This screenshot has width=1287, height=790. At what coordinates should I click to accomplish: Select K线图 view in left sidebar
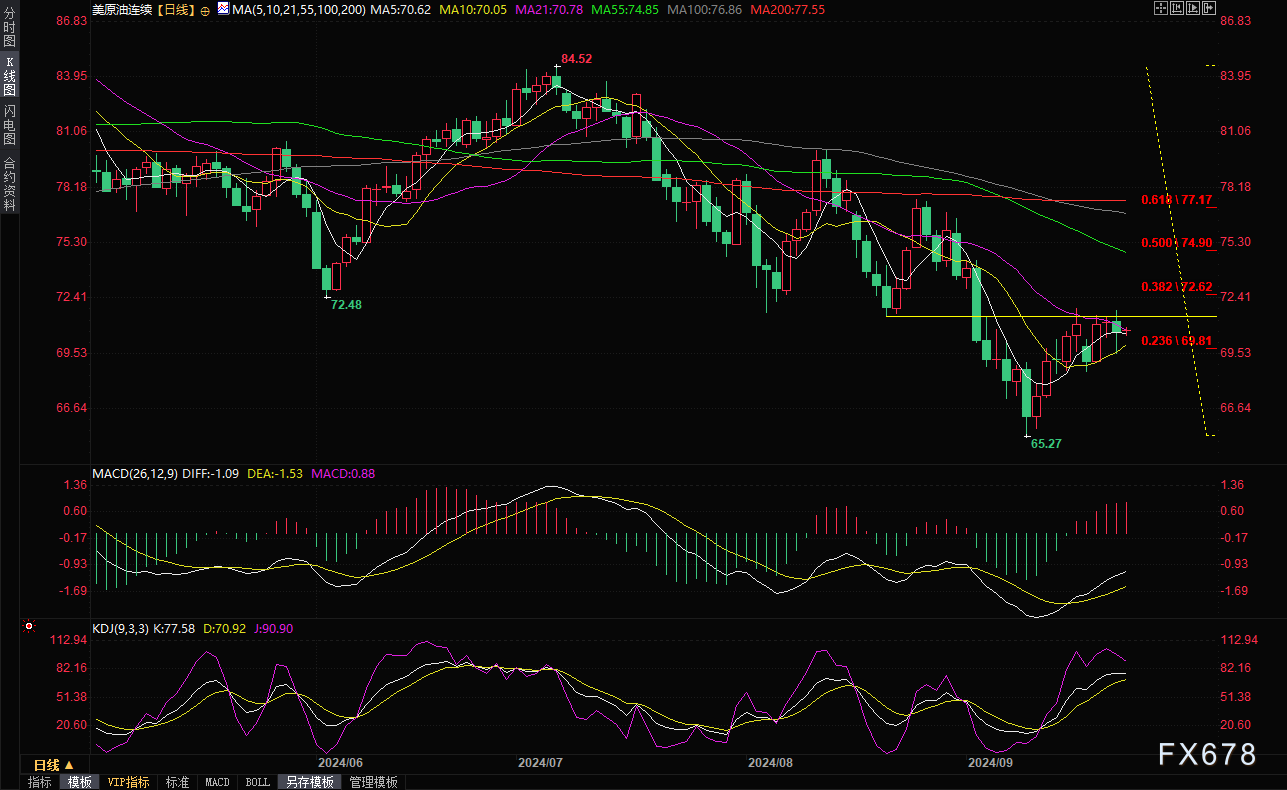(9, 76)
